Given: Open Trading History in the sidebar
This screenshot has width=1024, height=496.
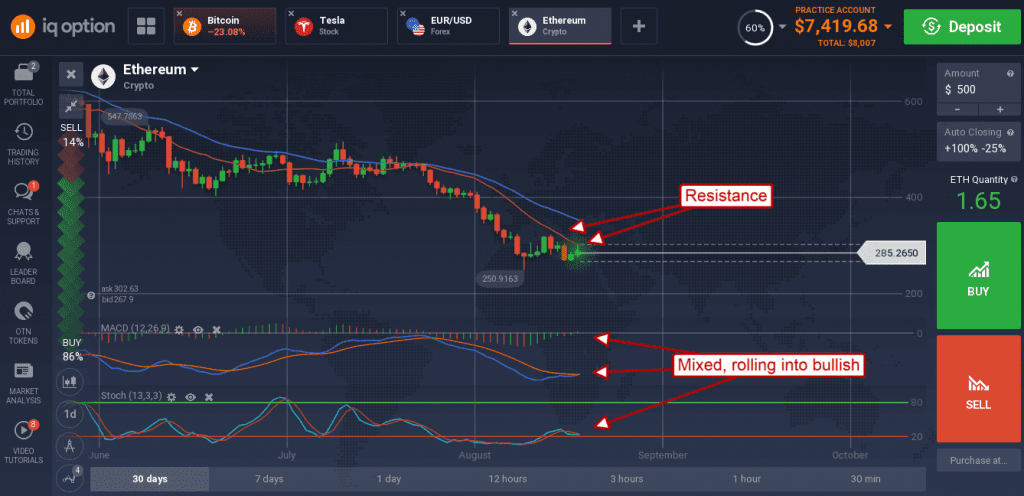Looking at the screenshot, I should (24, 144).
